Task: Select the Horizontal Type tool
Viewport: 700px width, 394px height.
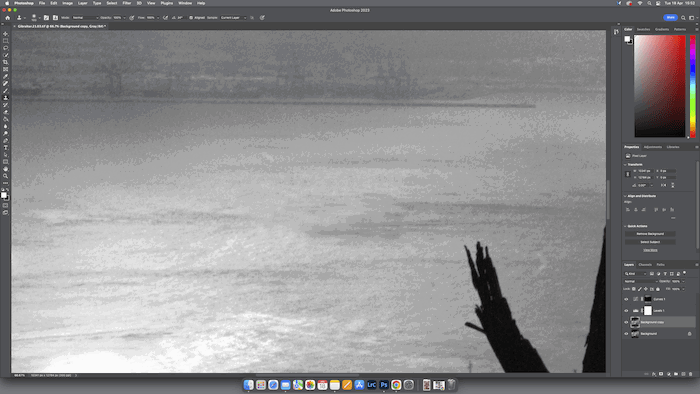Action: [x=5, y=148]
